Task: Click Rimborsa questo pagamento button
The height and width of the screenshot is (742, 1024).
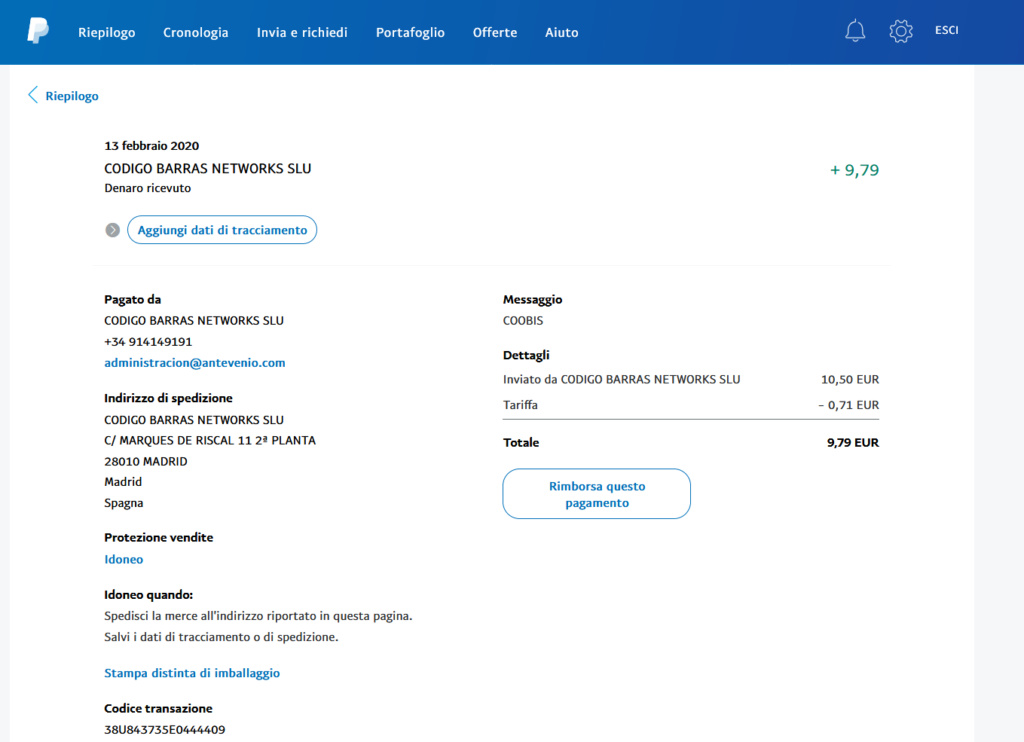Action: click(x=596, y=494)
